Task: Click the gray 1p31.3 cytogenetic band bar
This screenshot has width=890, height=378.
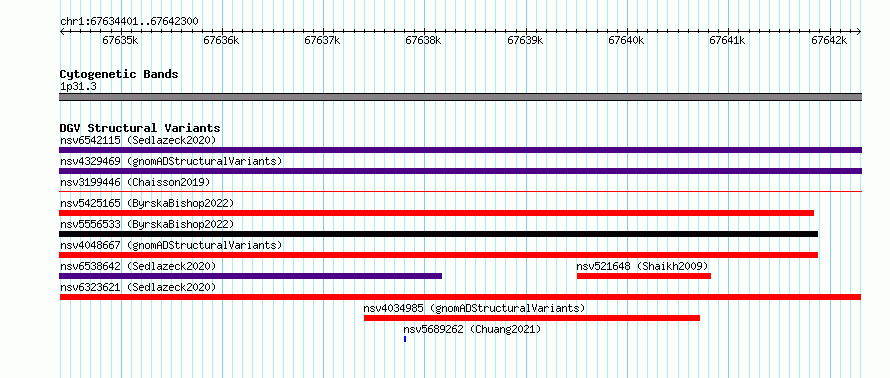Action: (x=460, y=97)
